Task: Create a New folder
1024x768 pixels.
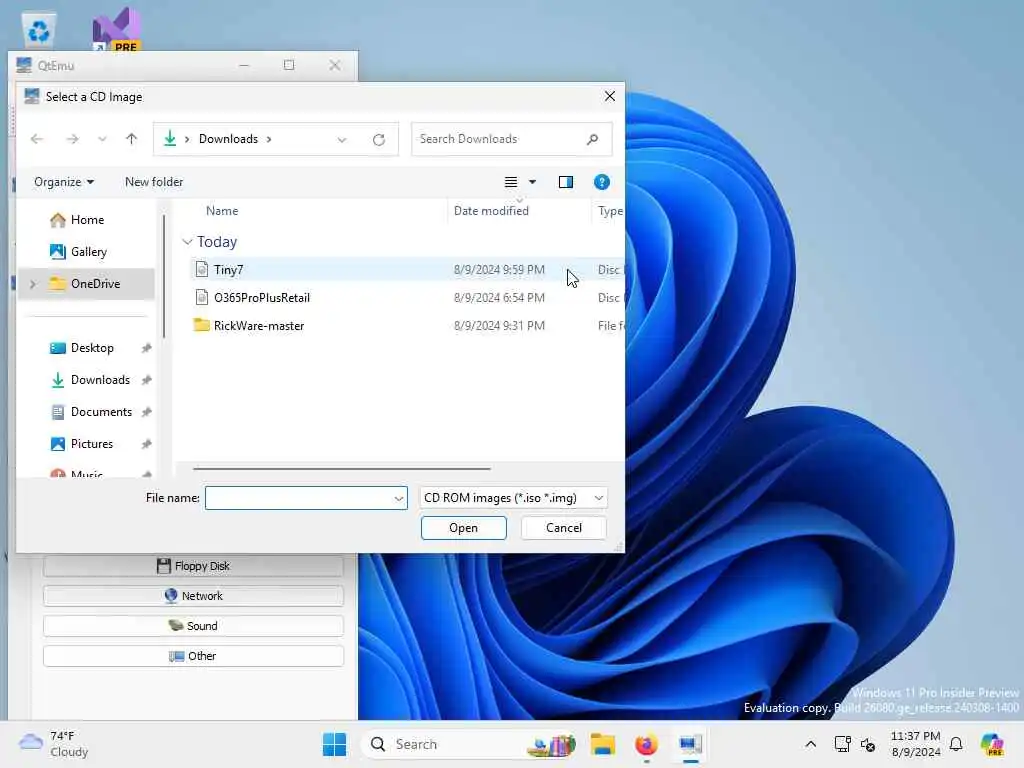Action: point(154,182)
